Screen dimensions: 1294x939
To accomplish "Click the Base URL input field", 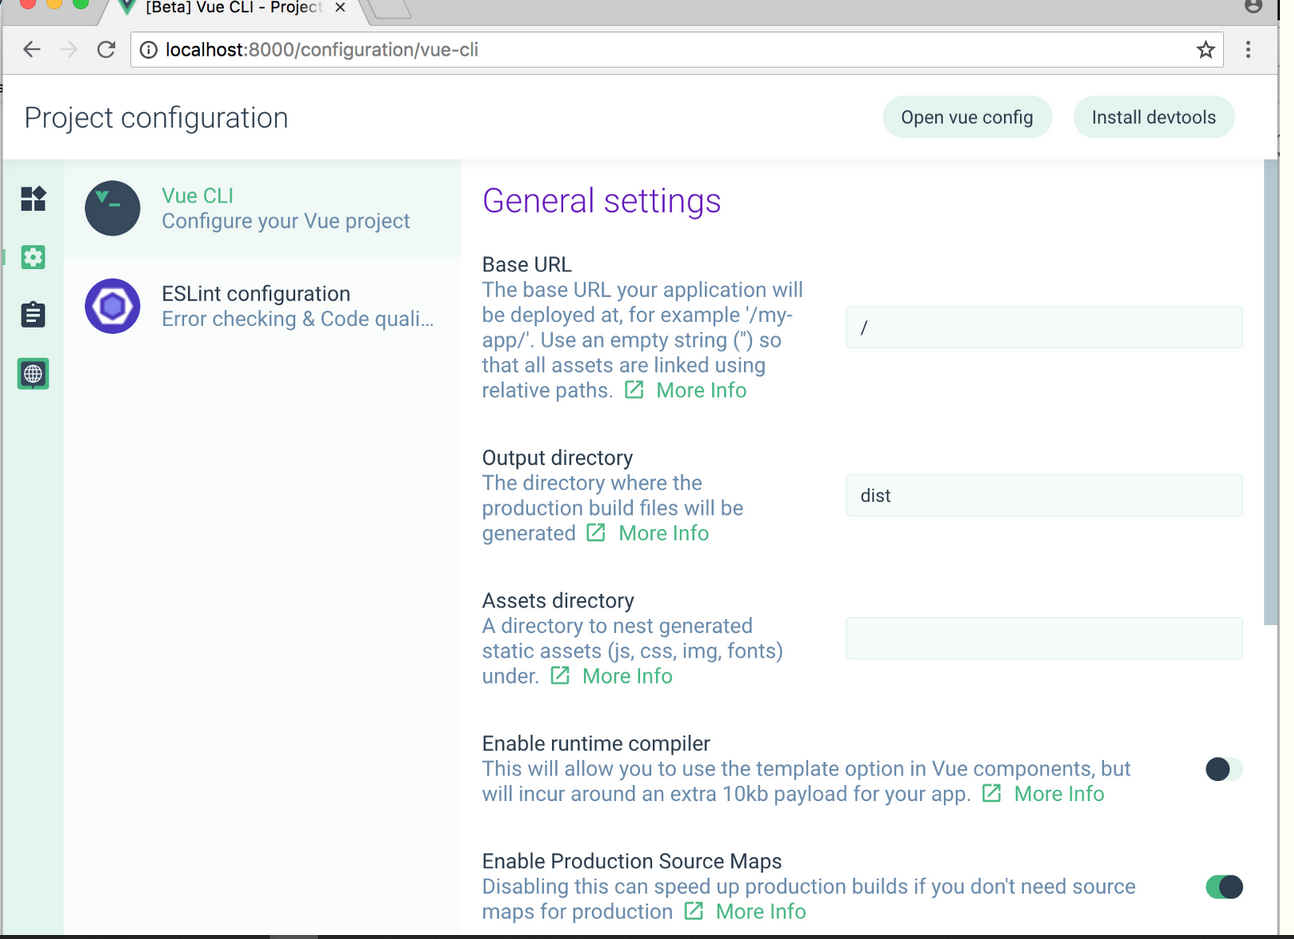I will click(x=1044, y=328).
